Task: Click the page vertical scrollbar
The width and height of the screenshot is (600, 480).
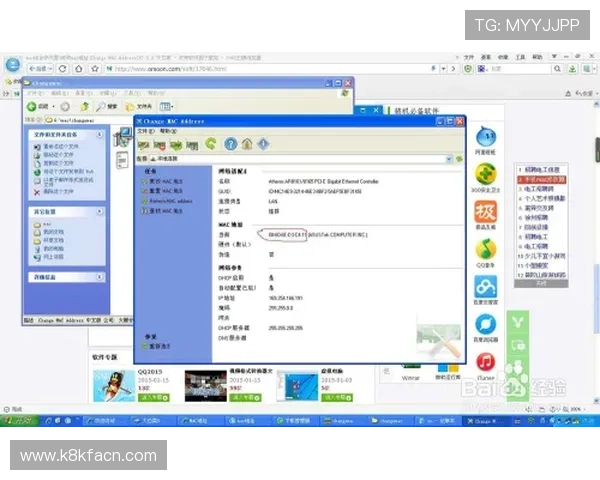Action: [596, 299]
